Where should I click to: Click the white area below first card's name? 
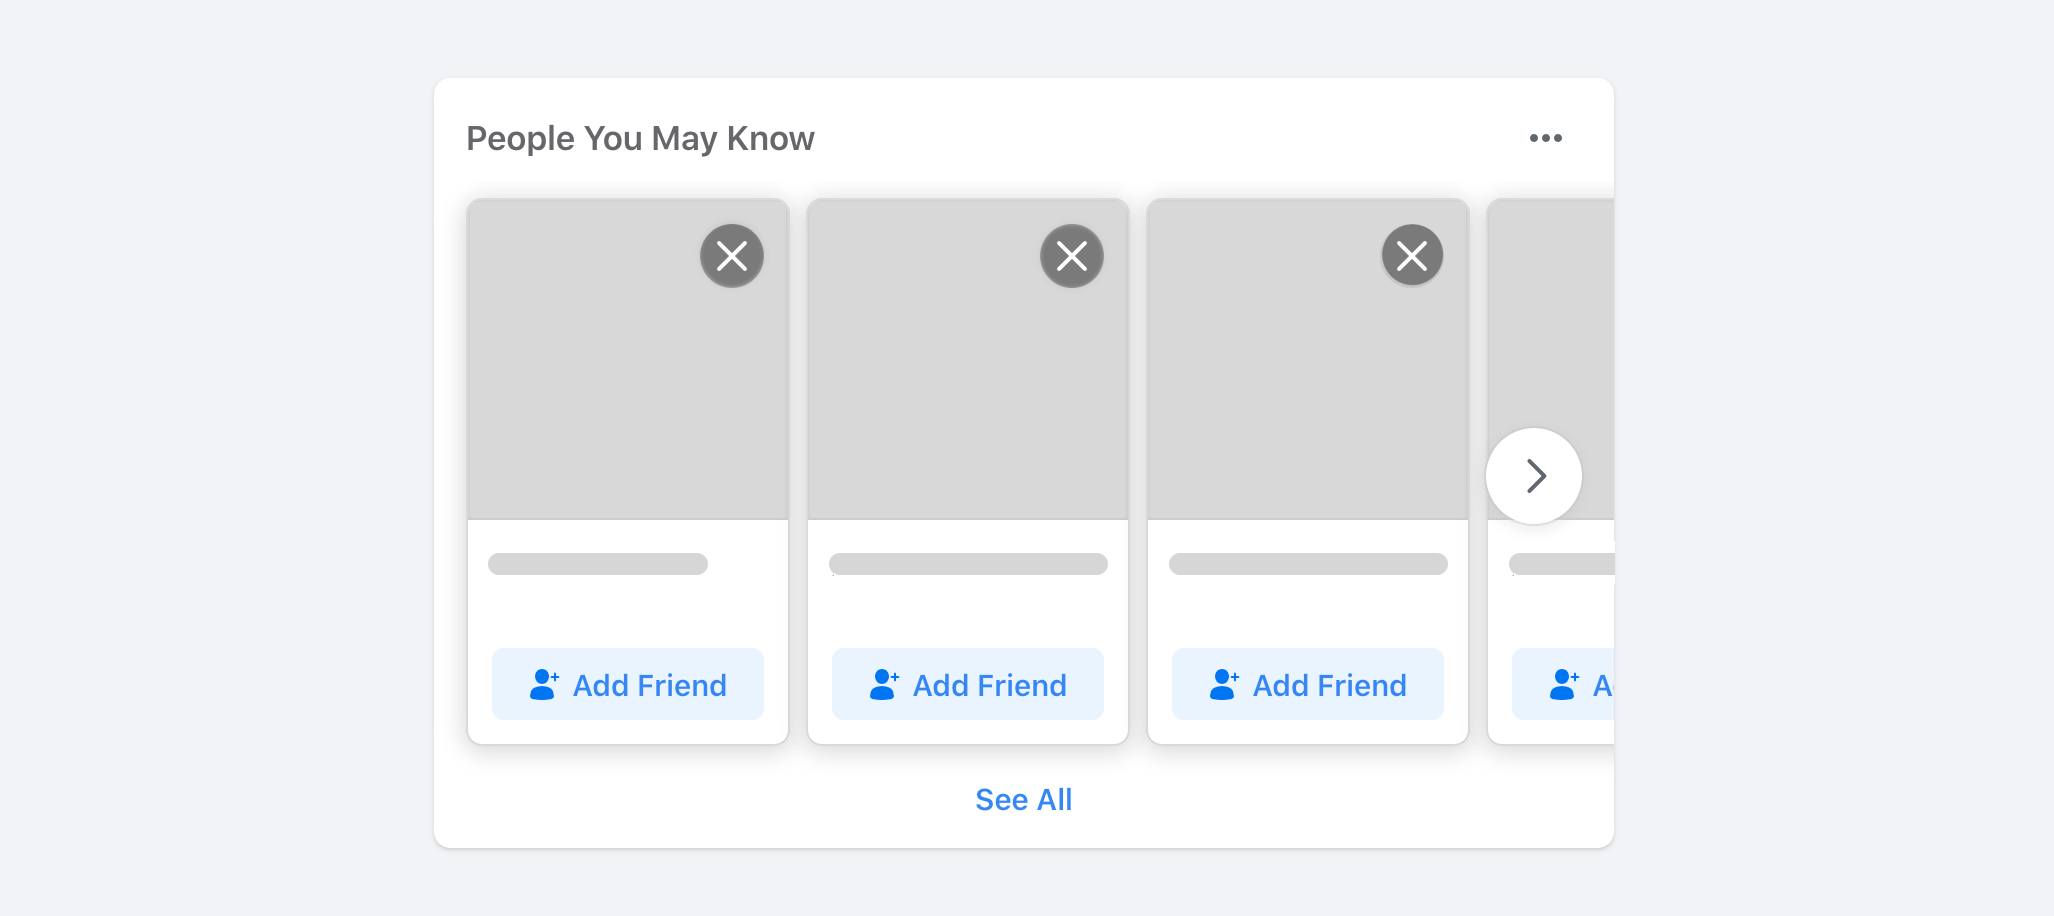tap(628, 610)
